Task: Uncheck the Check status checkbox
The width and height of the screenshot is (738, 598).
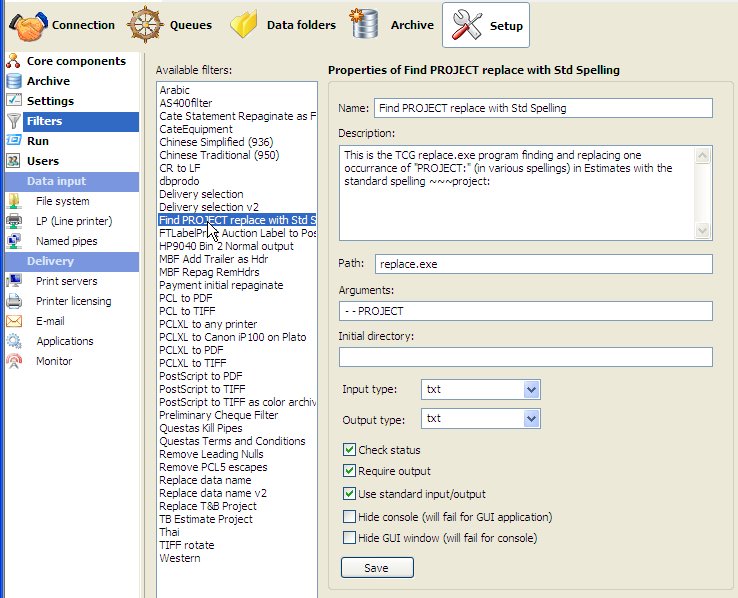Action: pos(349,451)
